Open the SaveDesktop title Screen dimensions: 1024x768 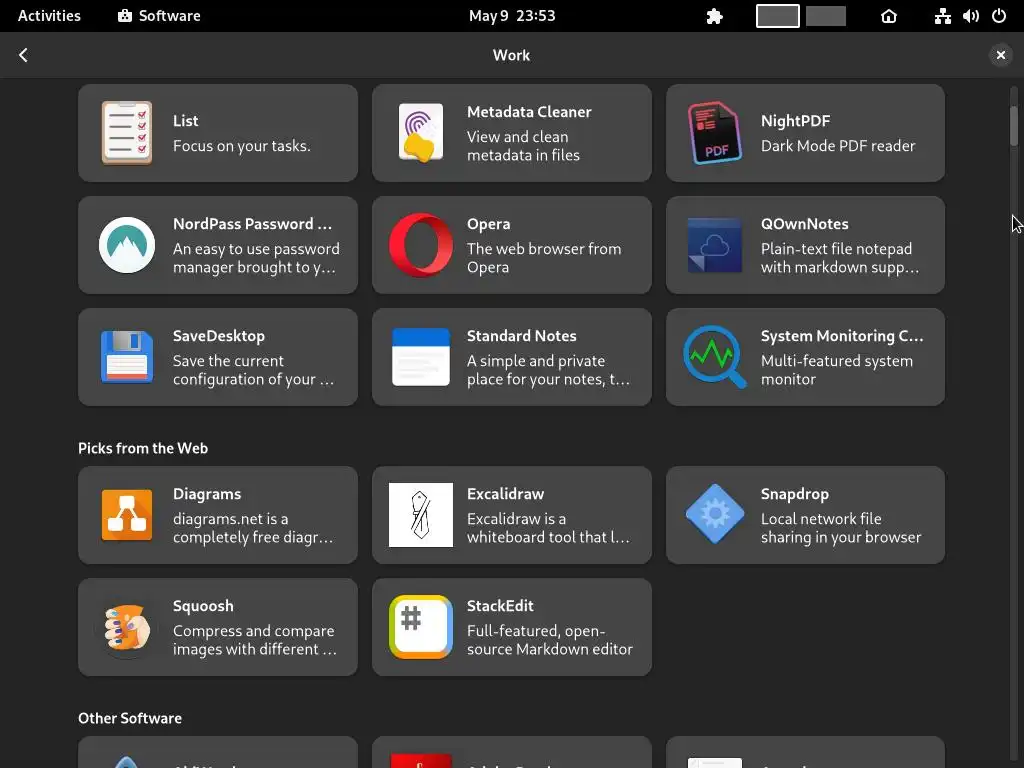click(219, 336)
